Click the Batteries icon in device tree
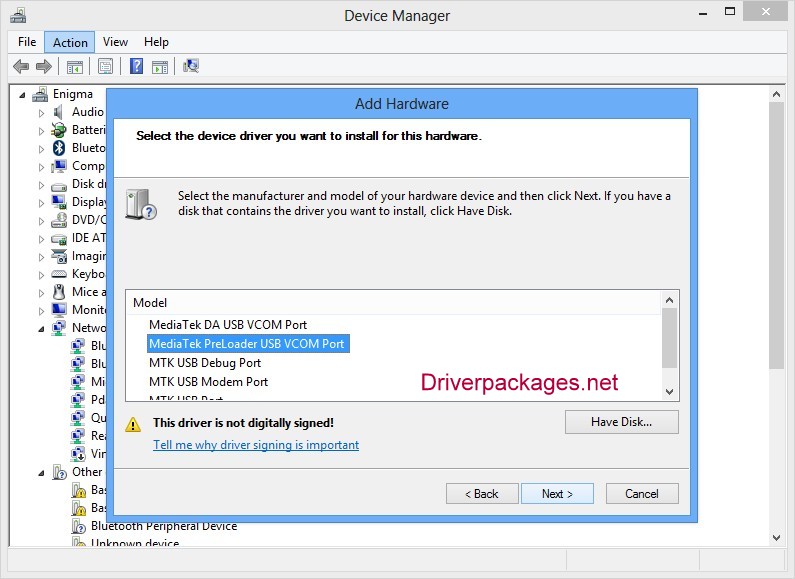The width and height of the screenshot is (795, 579). point(59,130)
